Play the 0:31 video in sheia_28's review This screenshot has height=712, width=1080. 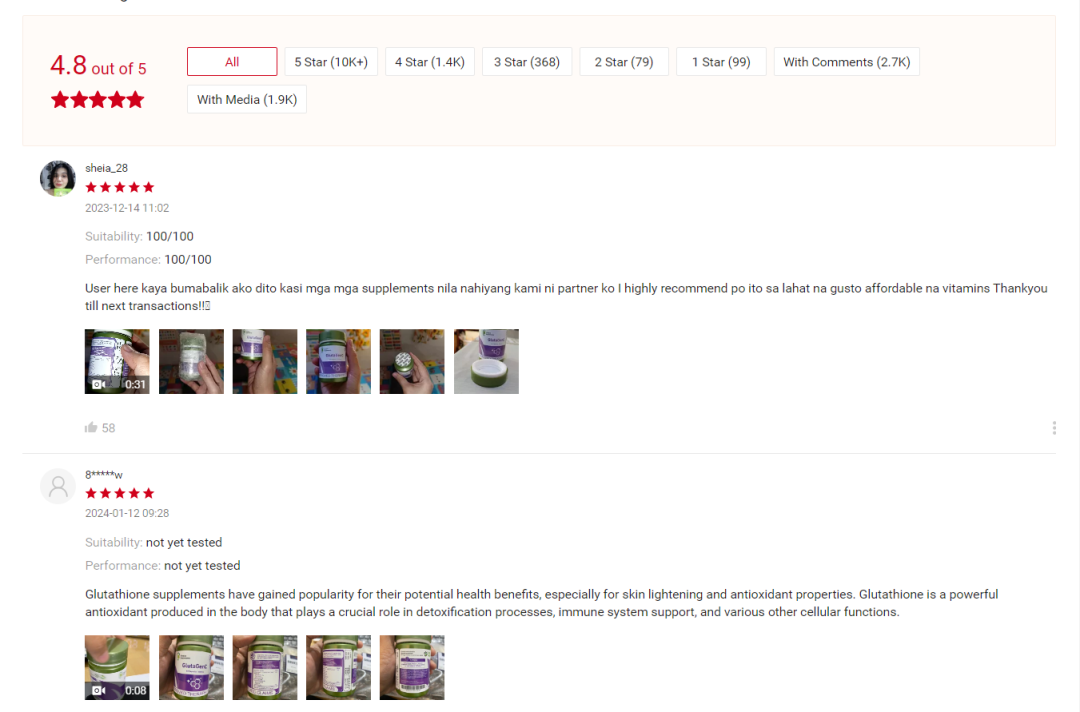[x=117, y=362]
